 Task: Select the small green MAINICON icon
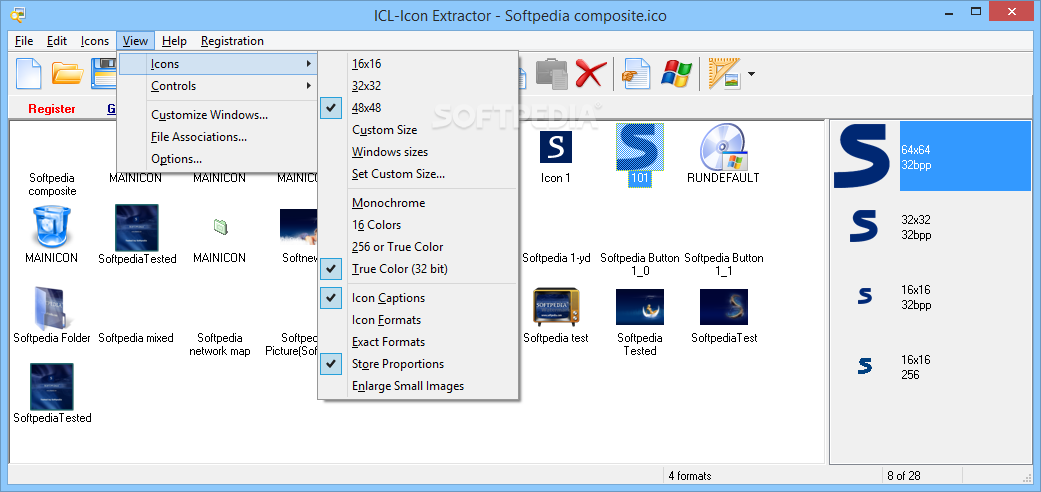[x=220, y=227]
